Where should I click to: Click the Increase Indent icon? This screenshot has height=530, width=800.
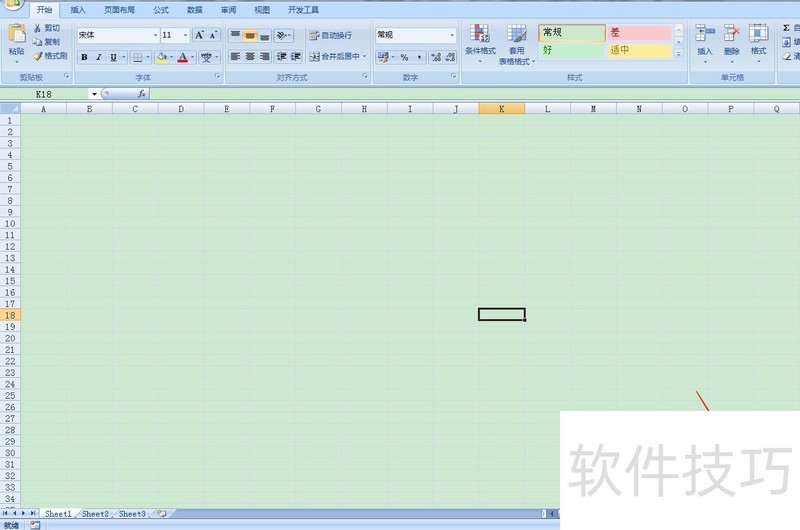296,57
